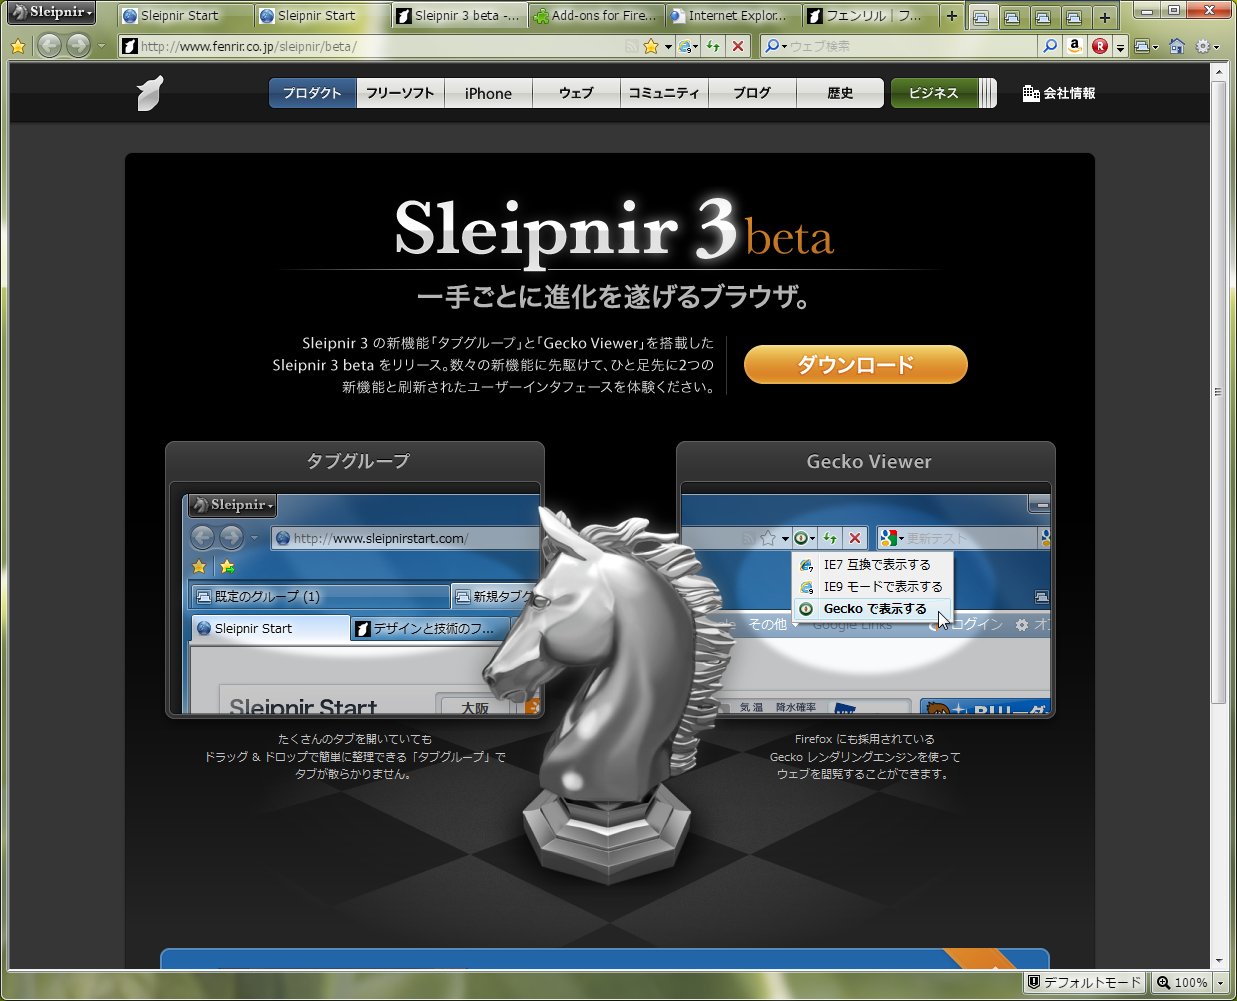This screenshot has height=1001, width=1237.
Task: Click the page scrollbar up arrow
Action: [x=1219, y=72]
